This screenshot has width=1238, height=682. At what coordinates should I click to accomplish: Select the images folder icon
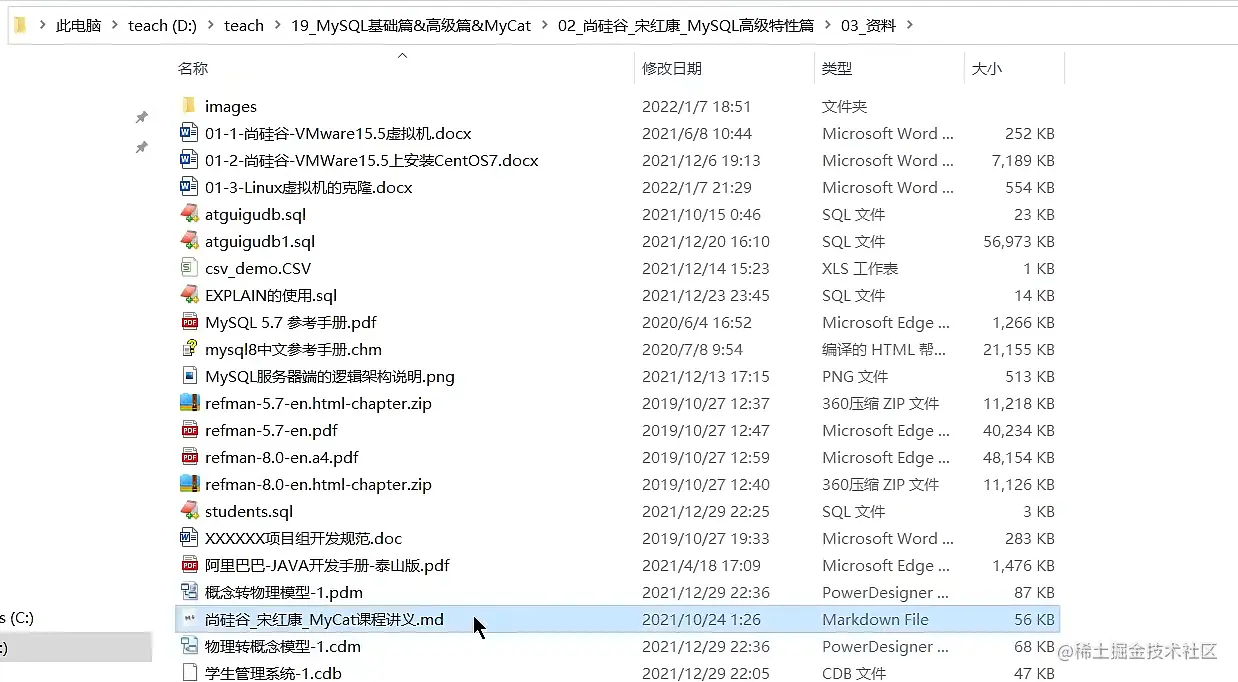point(190,106)
